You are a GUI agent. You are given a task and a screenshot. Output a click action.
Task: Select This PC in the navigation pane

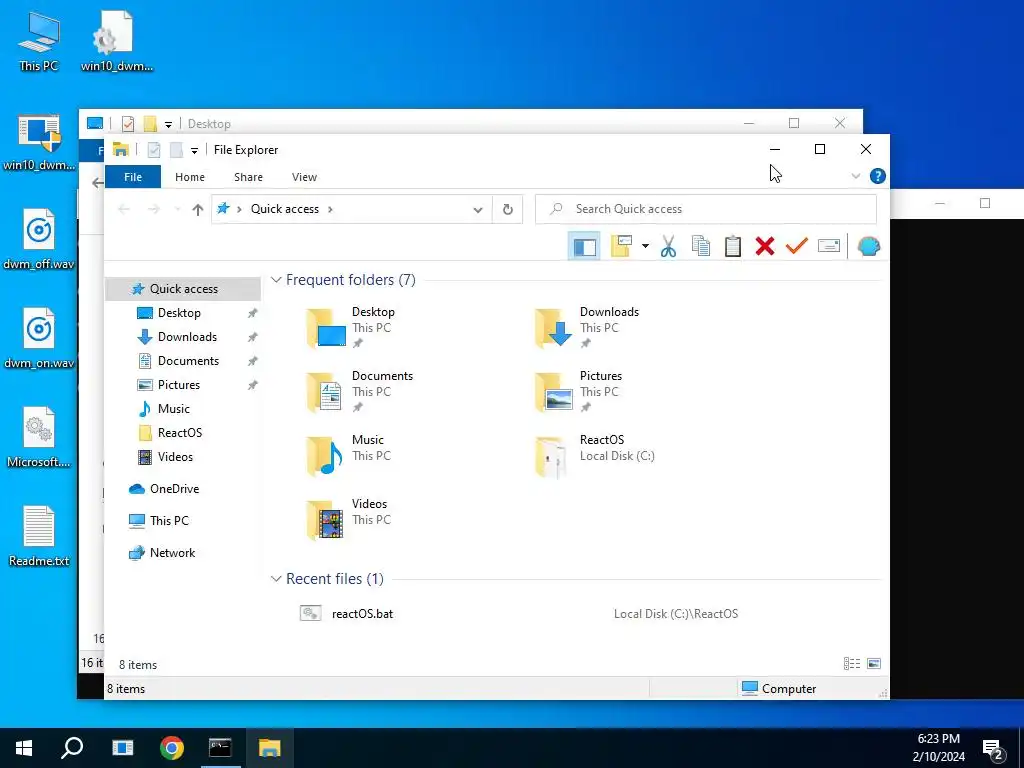pyautogui.click(x=168, y=521)
